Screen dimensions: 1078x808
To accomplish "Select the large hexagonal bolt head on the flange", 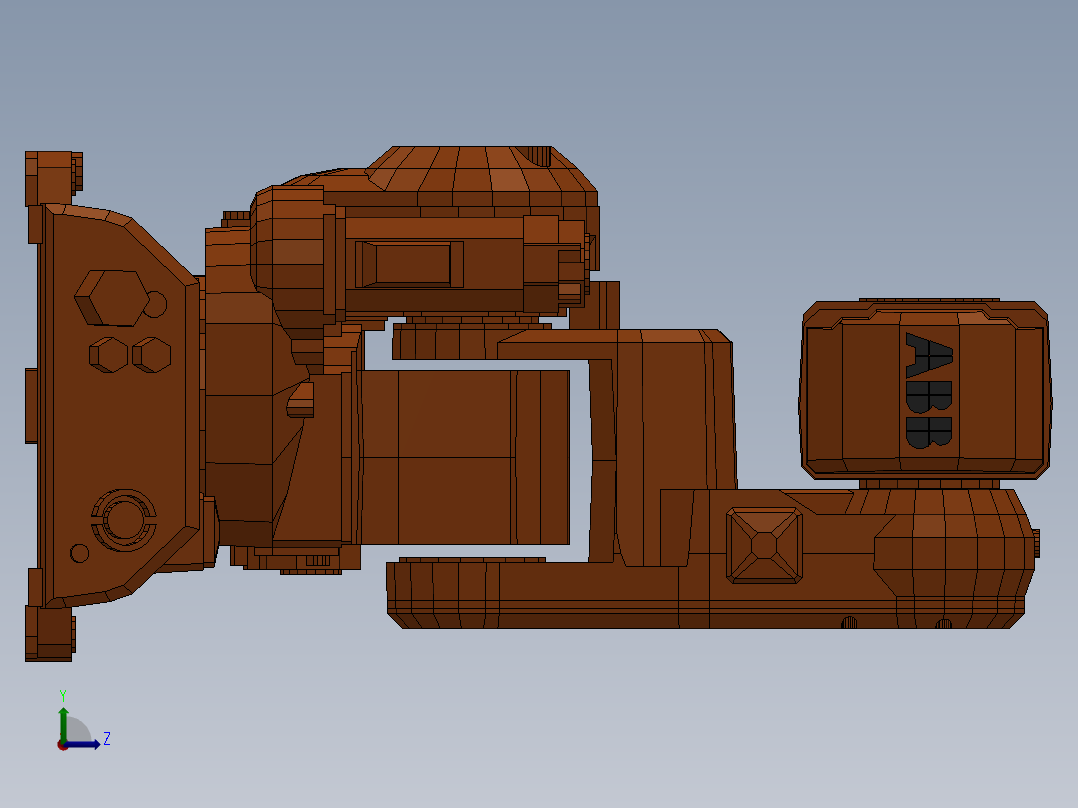I will (x=111, y=298).
